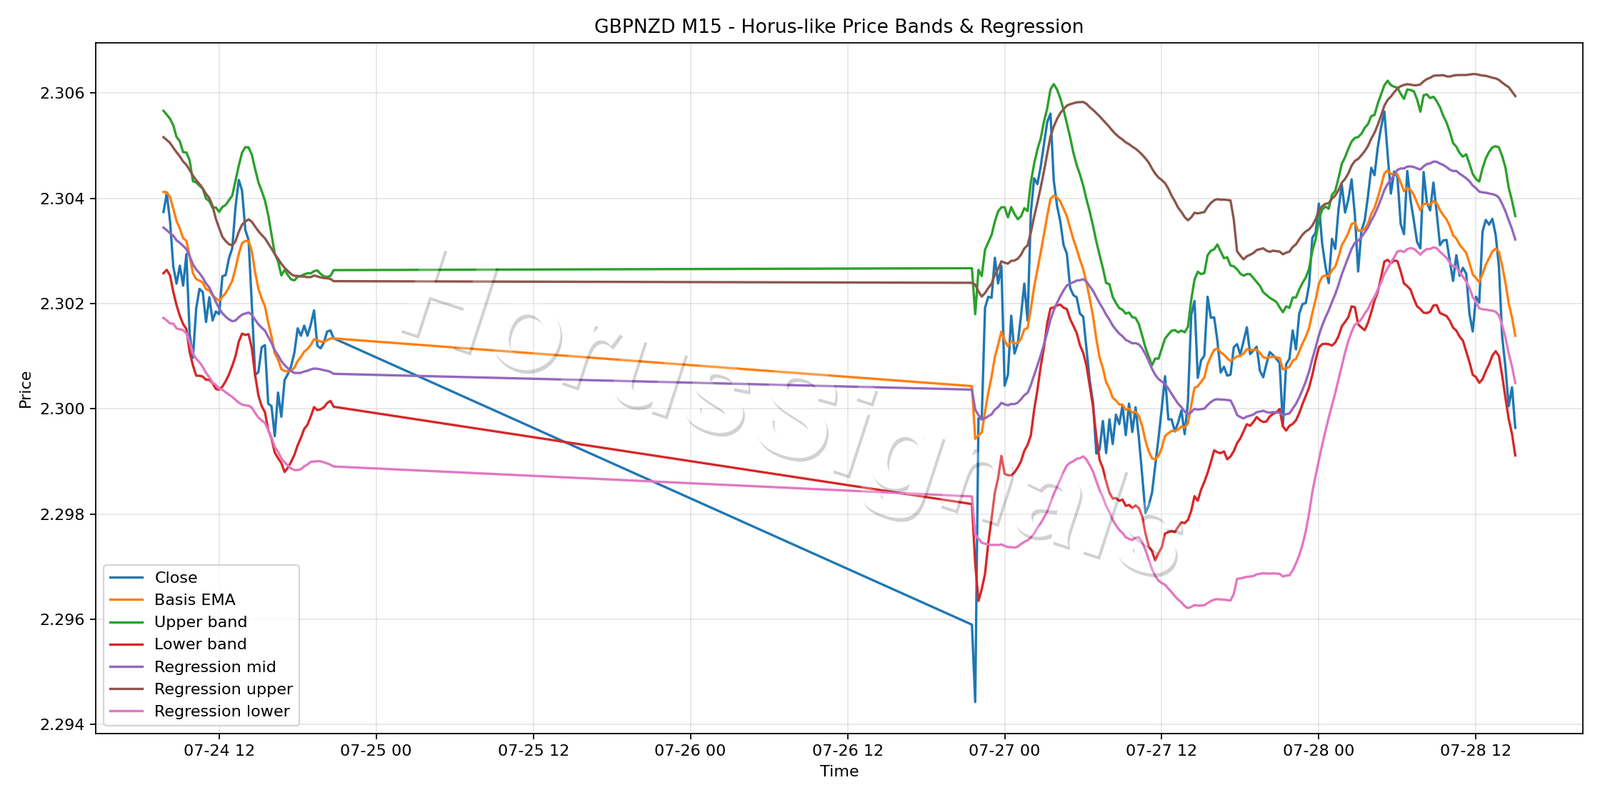The width and height of the screenshot is (1600, 800).
Task: Click the y-axis tick '2.302'
Action: point(62,304)
